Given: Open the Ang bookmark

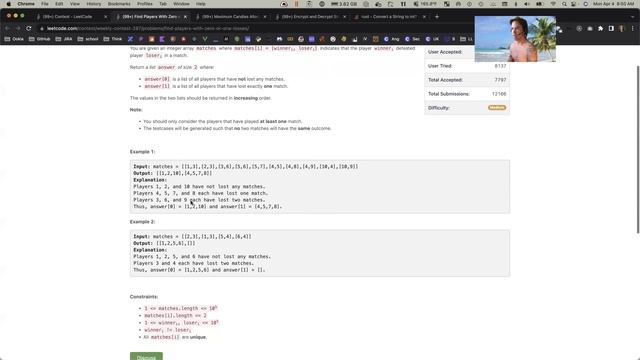Looking at the screenshot, I should [391, 39].
